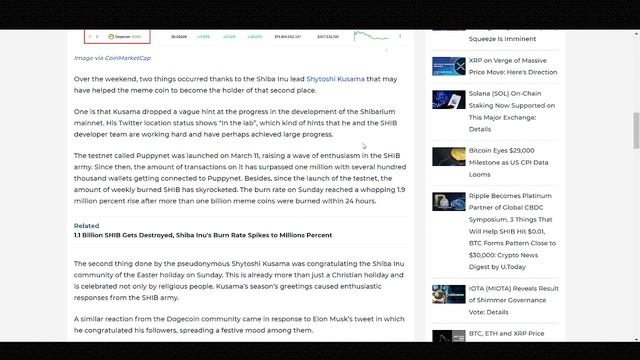This screenshot has width=640, height=360.
Task: Click paragraph starting 'The testnet called Puppynet'
Action: tap(240, 178)
